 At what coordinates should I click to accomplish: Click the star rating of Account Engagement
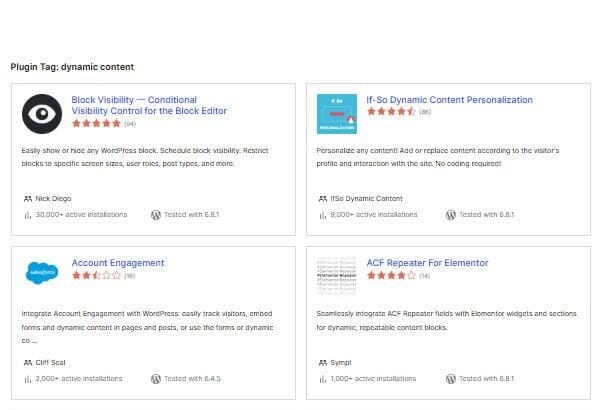click(x=96, y=275)
